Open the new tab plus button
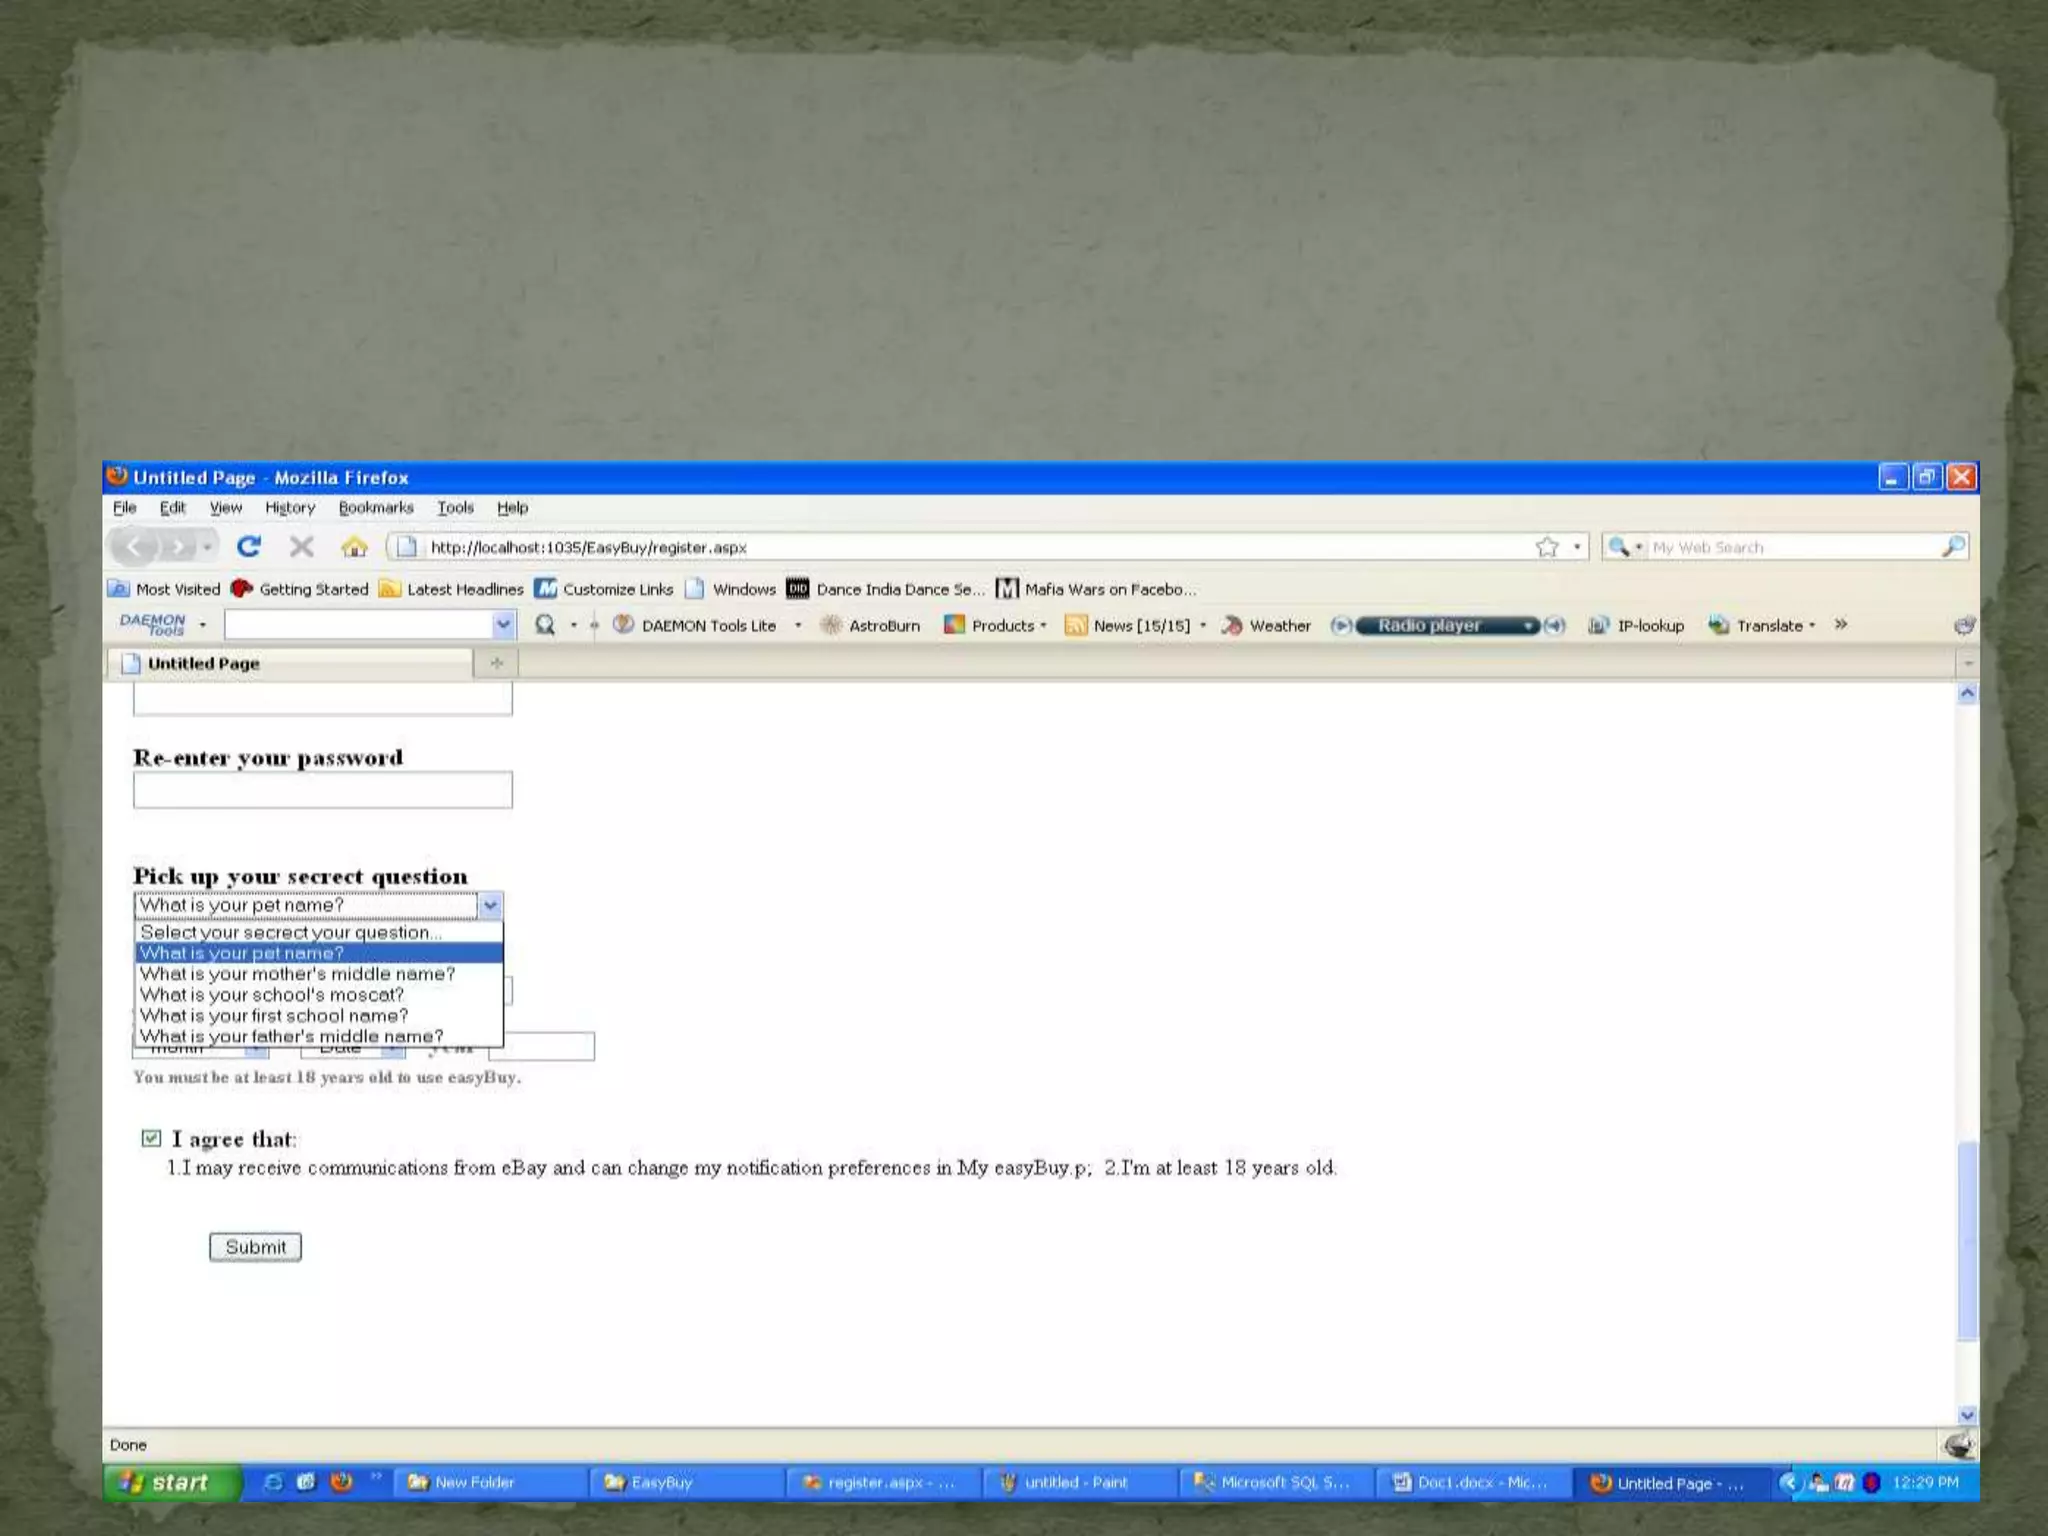This screenshot has width=2048, height=1536. [497, 663]
